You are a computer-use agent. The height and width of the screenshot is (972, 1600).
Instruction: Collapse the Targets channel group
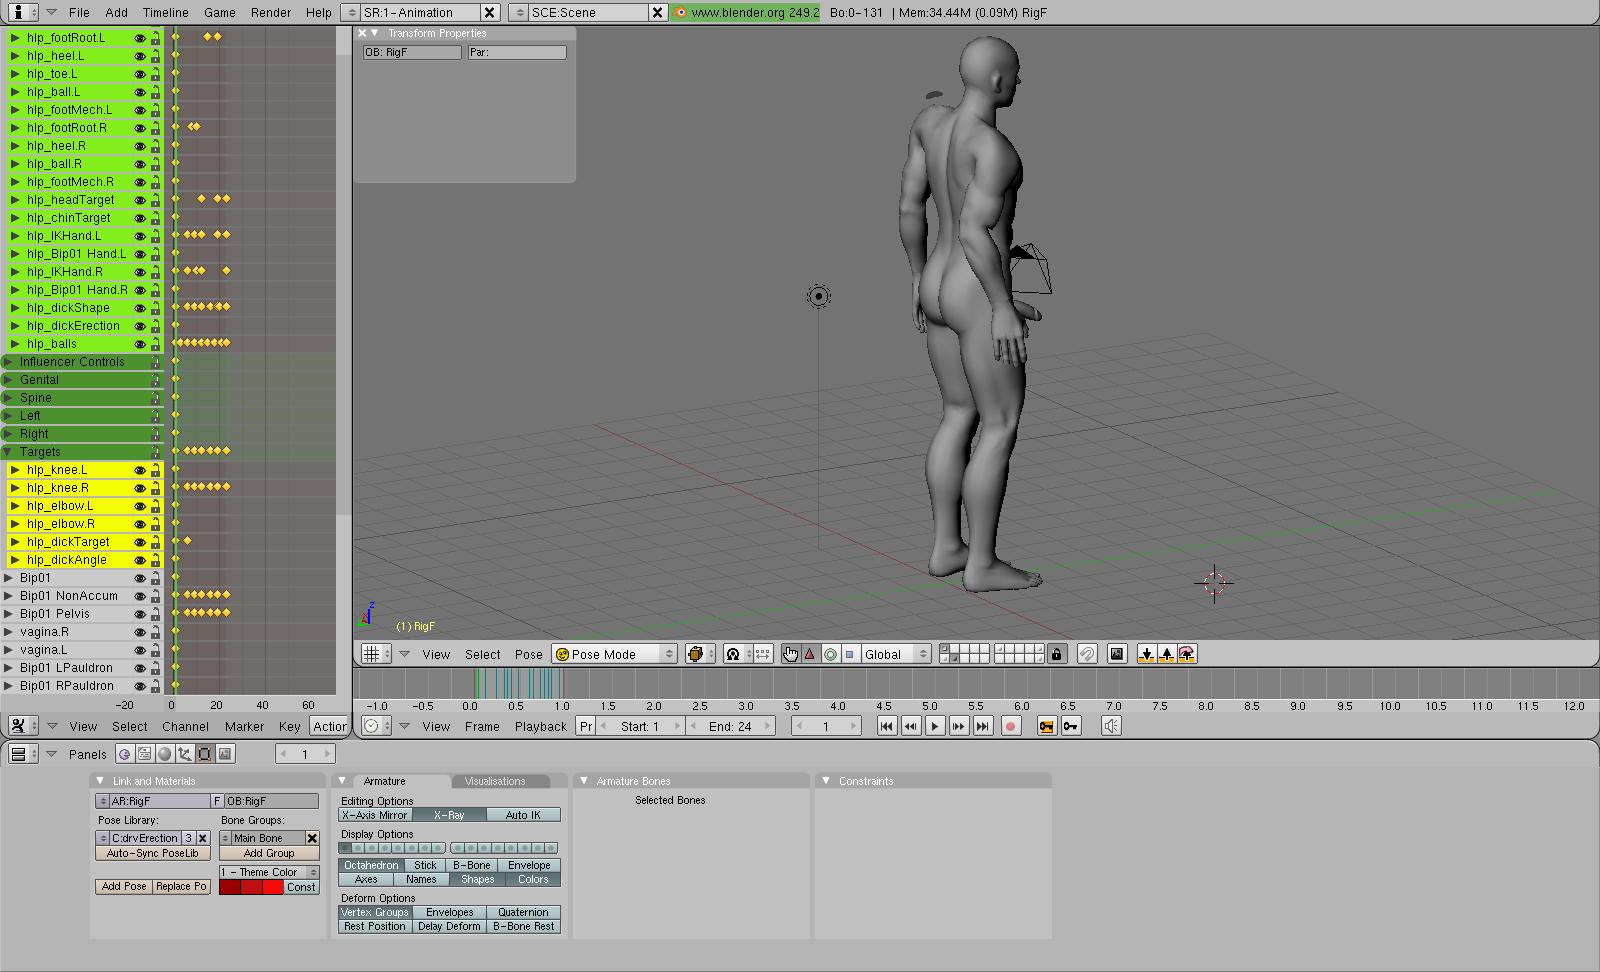(8, 452)
